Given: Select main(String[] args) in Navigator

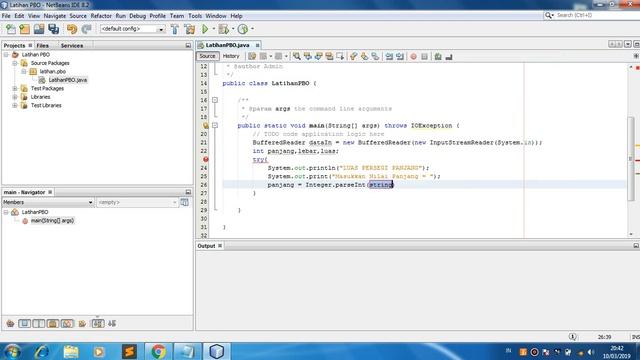Looking at the screenshot, I should [x=52, y=220].
